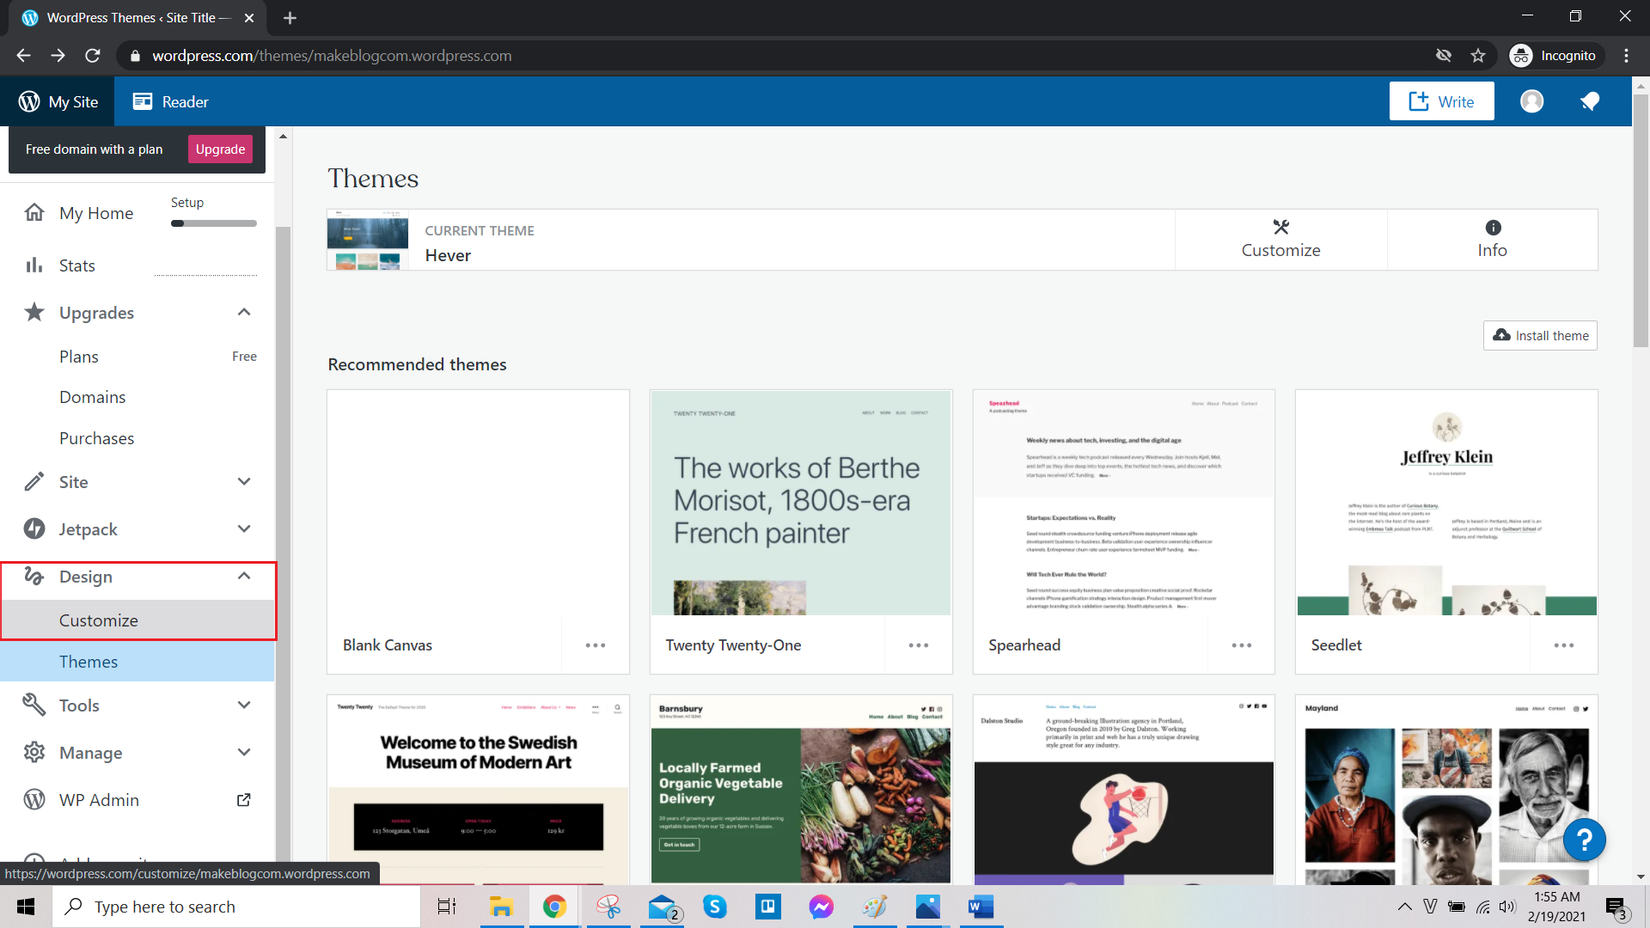
Task: Open Skype from the taskbar
Action: (715, 907)
